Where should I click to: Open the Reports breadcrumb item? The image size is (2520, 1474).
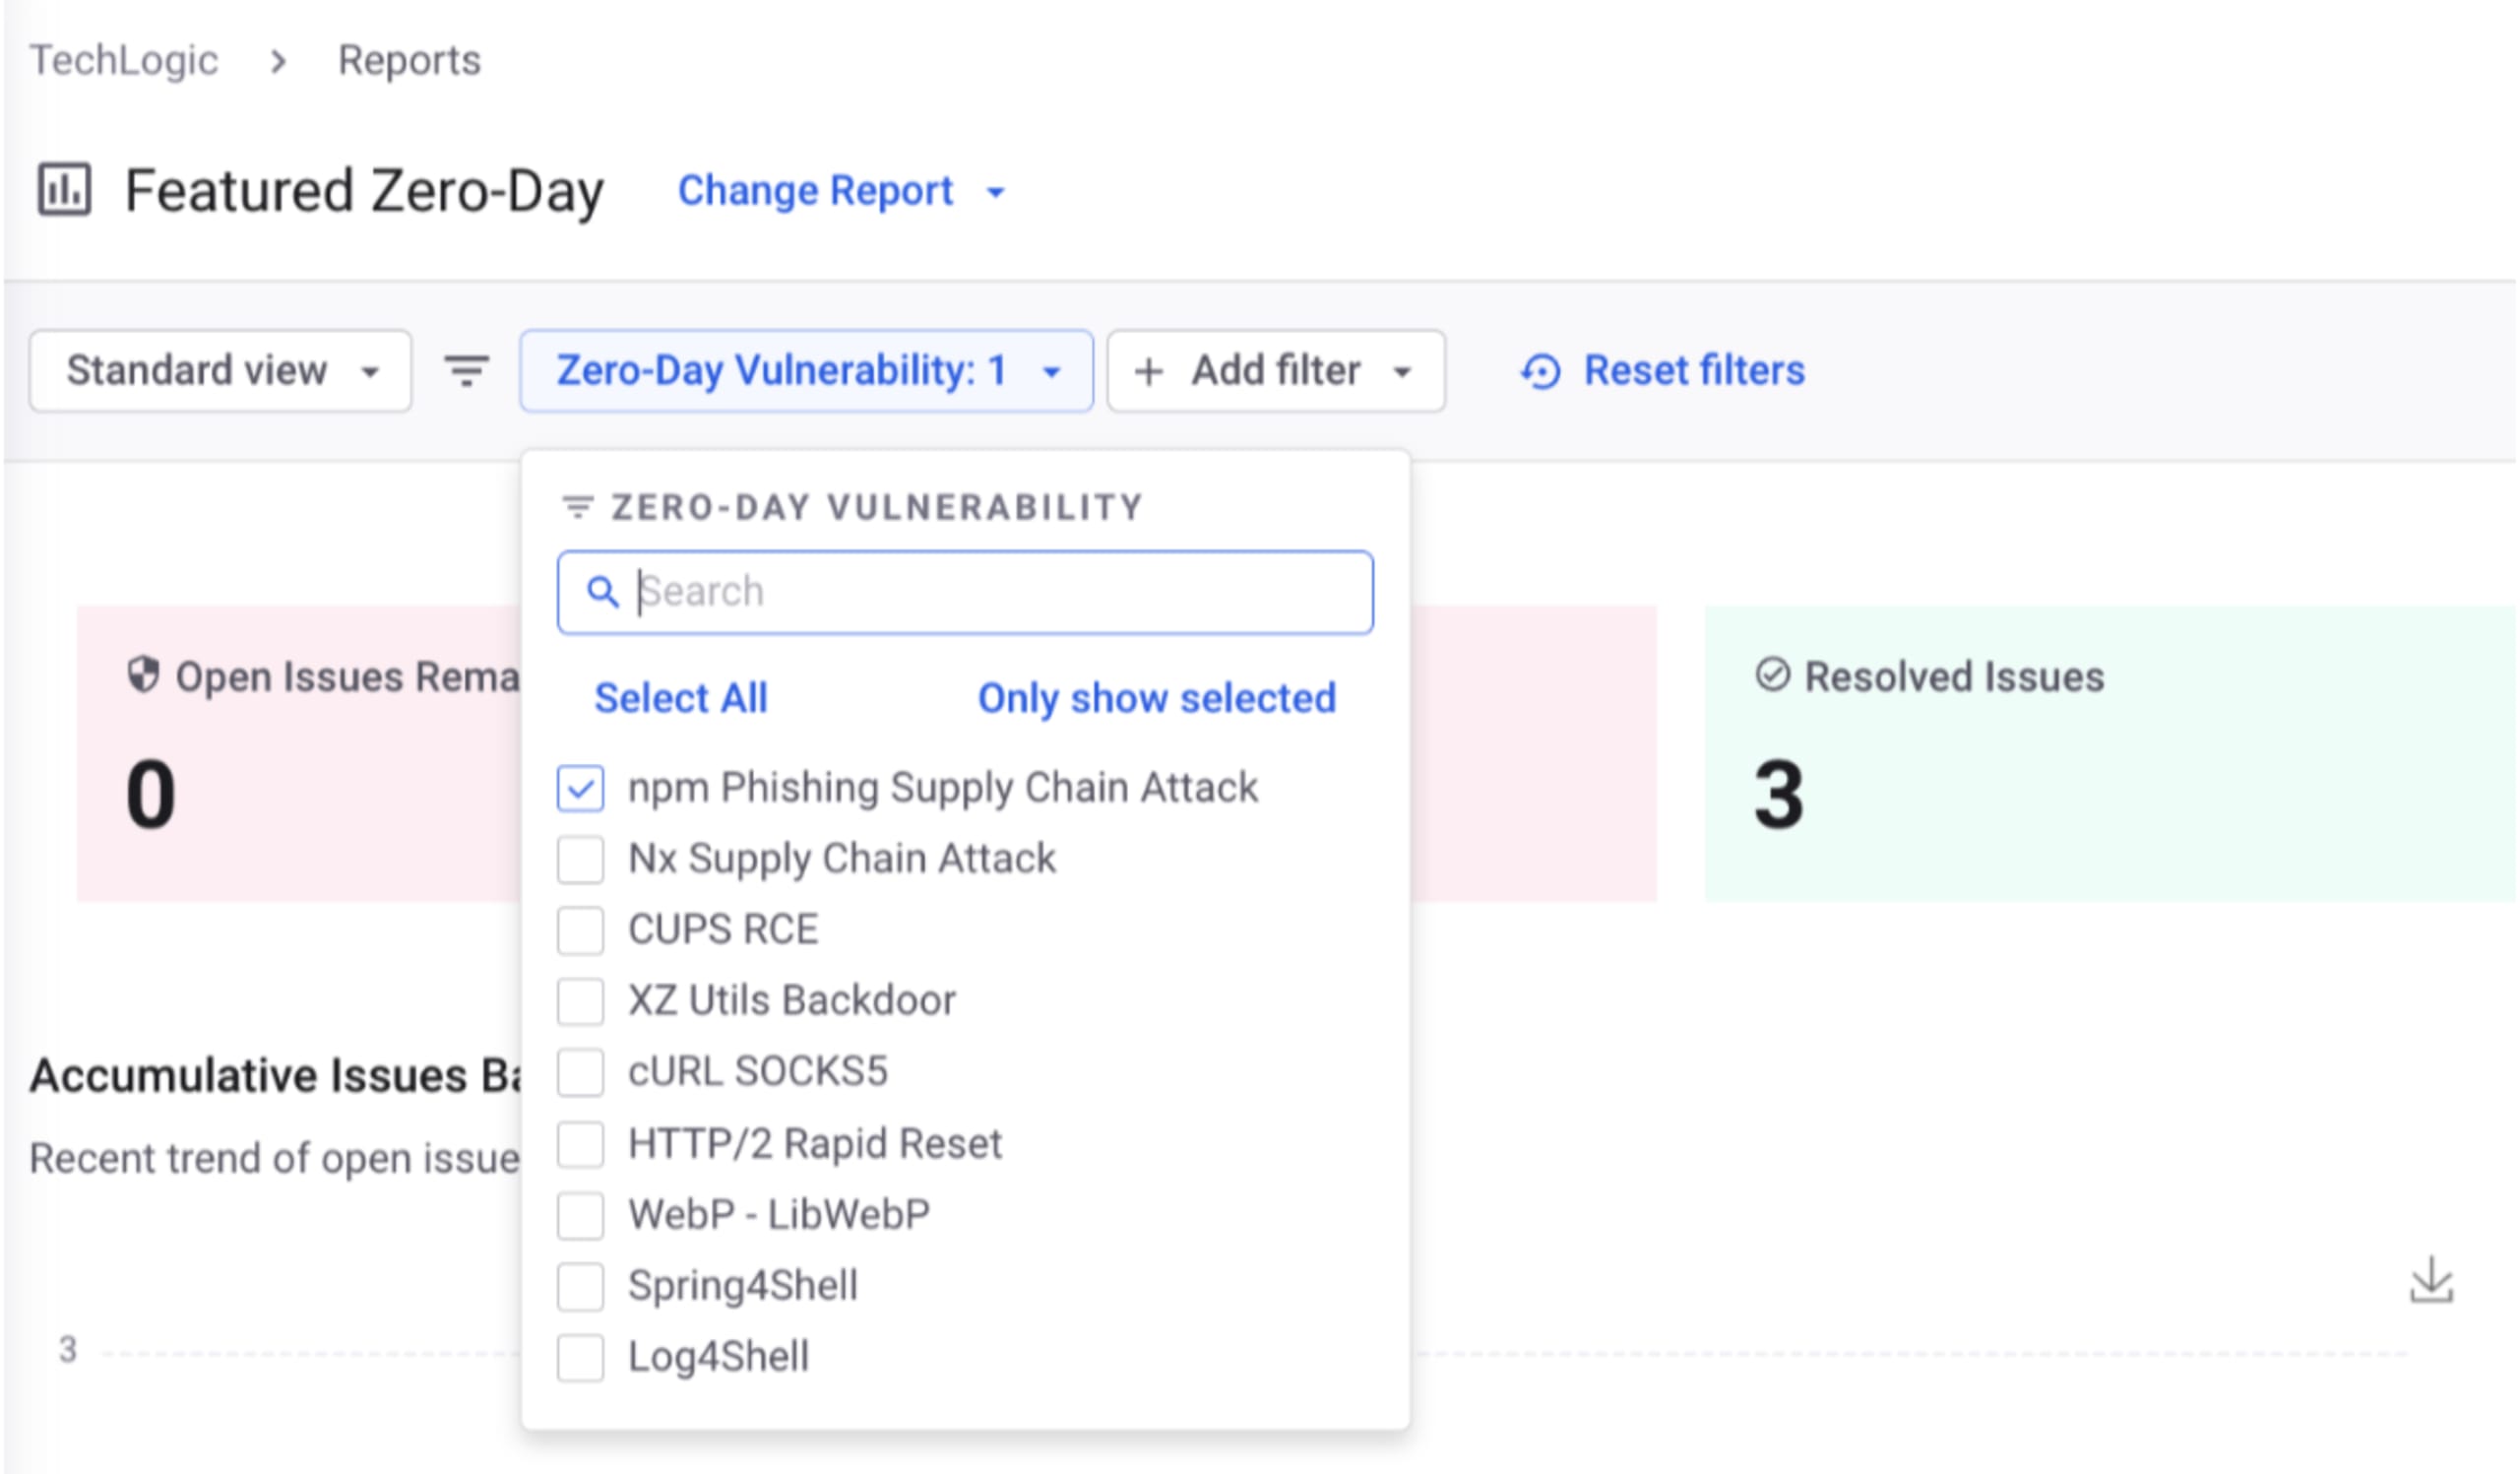click(x=409, y=60)
